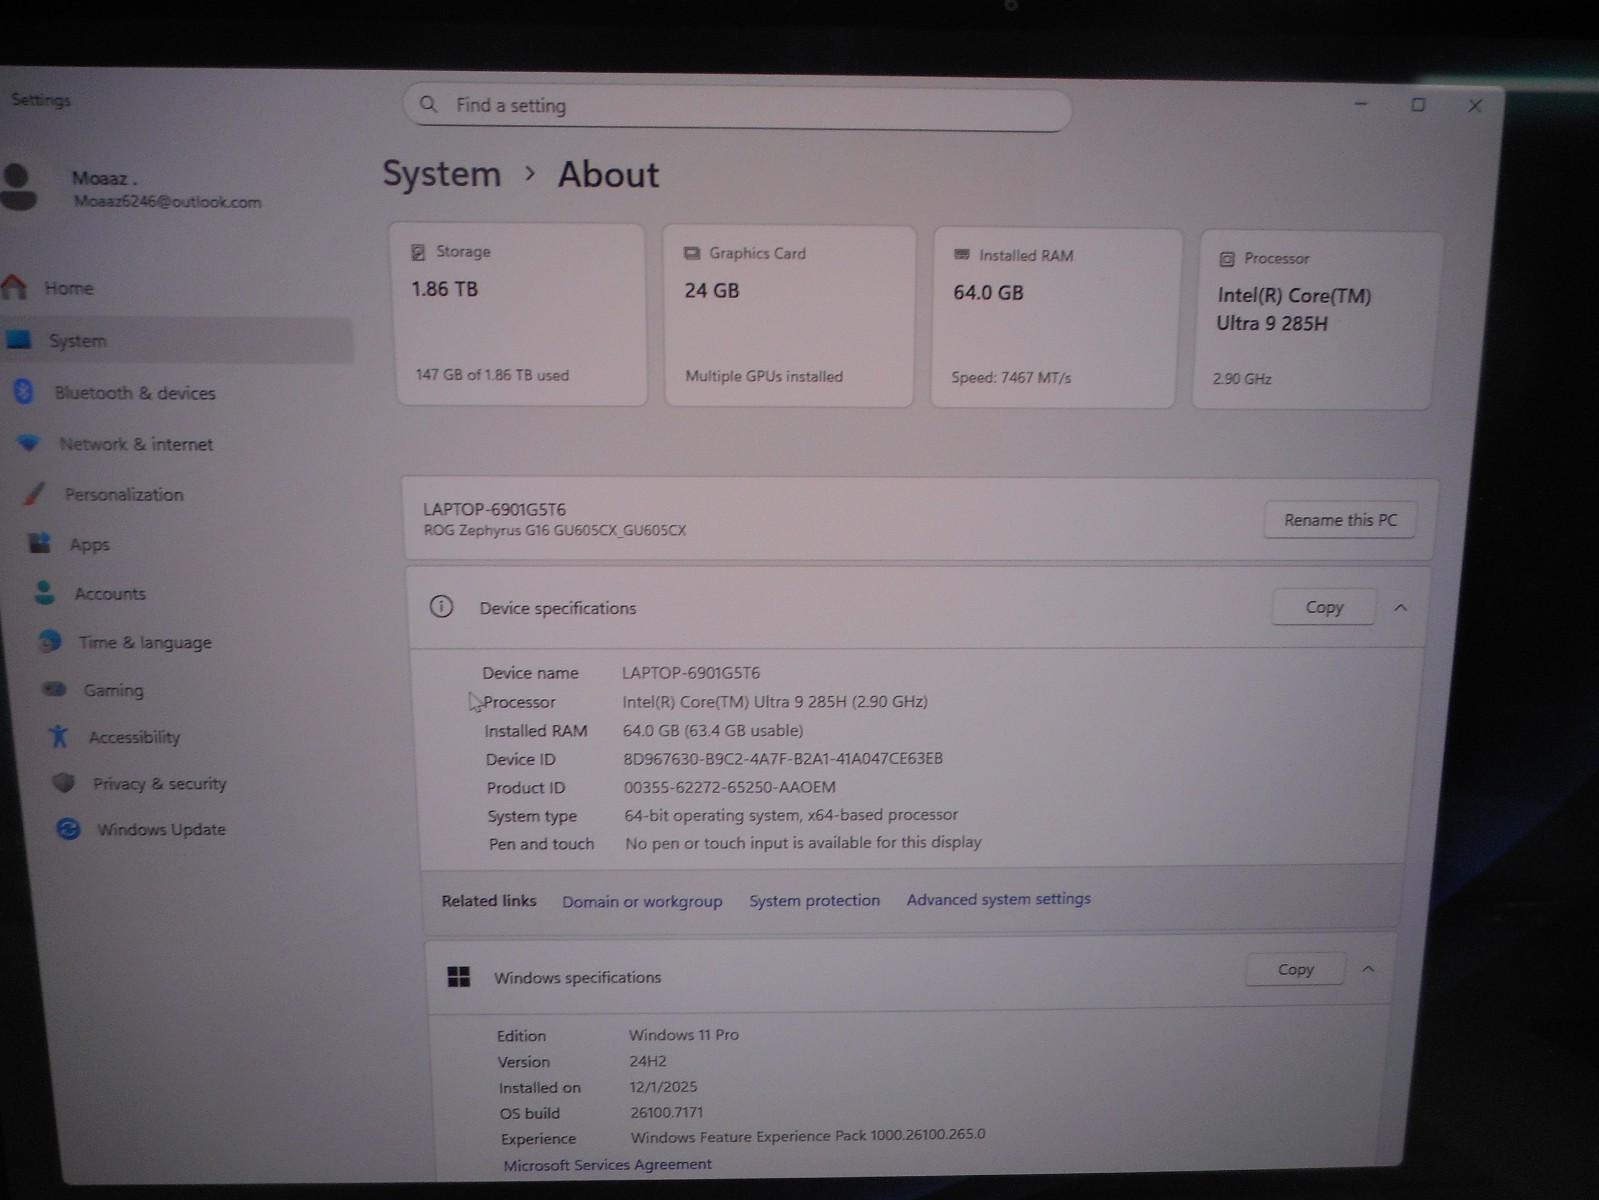Click the Privacy shield icon
1599x1200 pixels.
coord(64,783)
